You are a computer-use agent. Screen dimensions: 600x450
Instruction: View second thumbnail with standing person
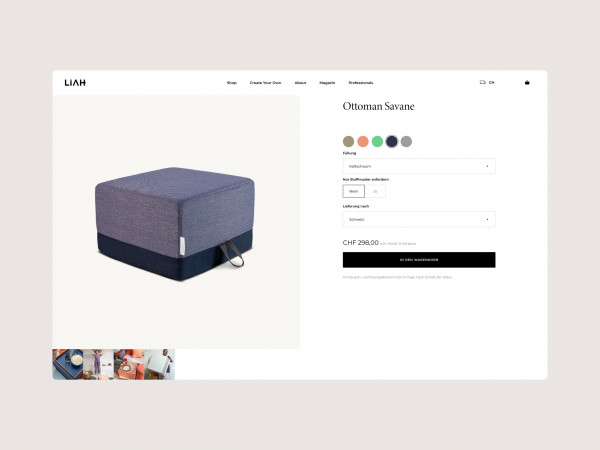pos(98,364)
